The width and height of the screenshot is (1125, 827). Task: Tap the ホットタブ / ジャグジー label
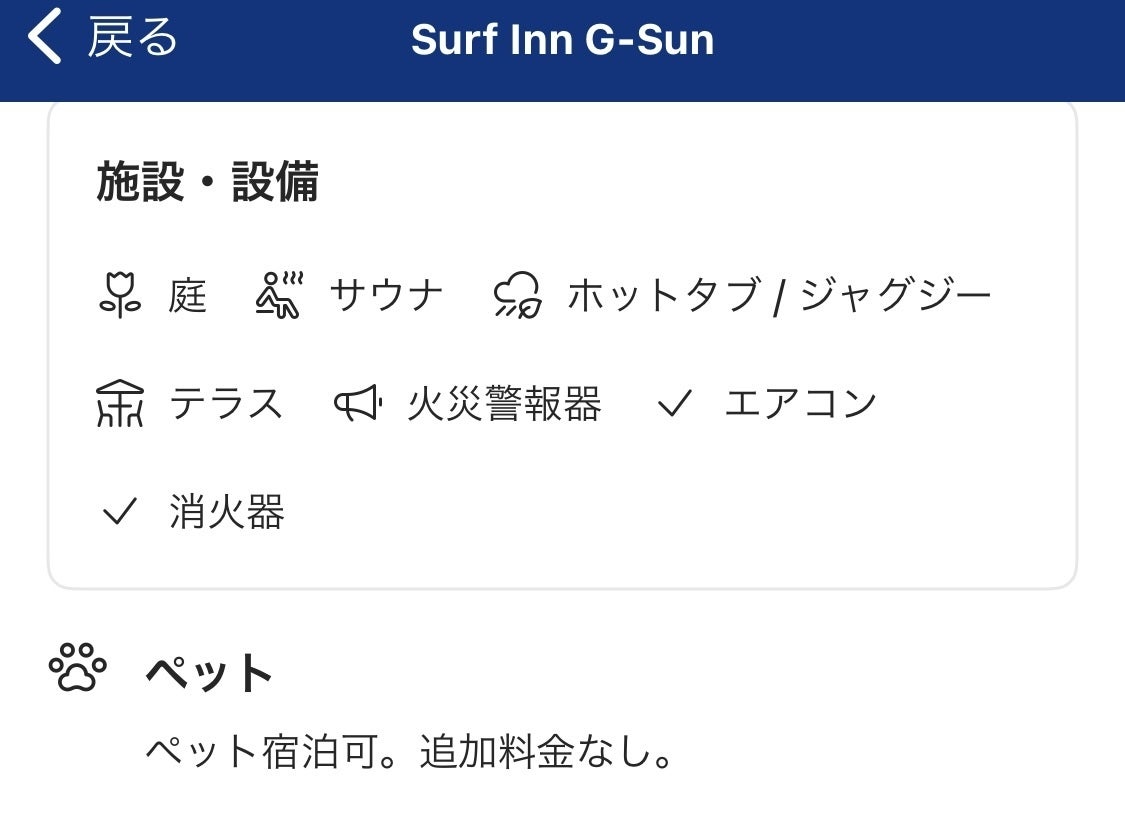pyautogui.click(x=779, y=296)
